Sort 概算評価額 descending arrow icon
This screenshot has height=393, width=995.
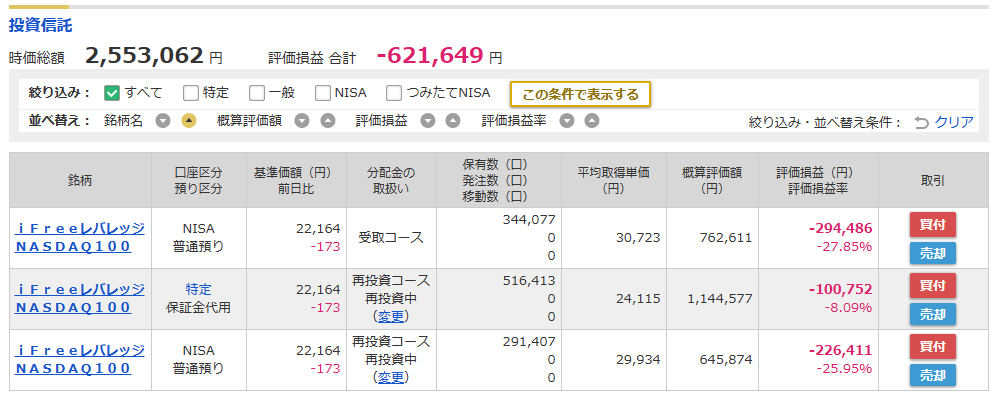tap(302, 121)
